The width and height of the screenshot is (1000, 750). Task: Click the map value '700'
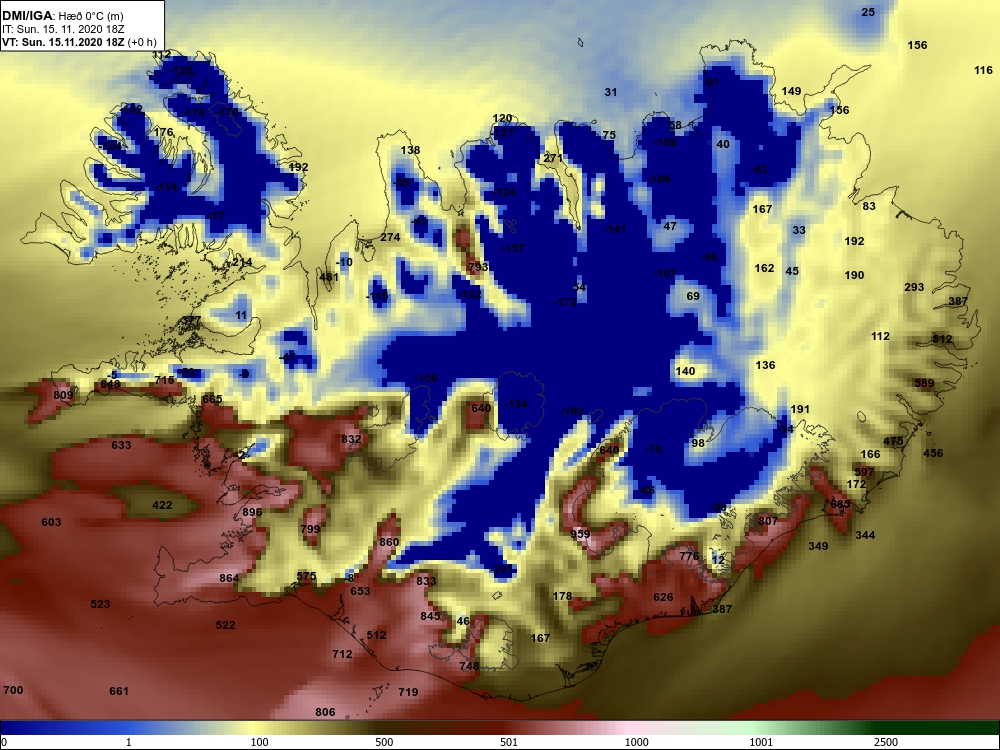click(x=13, y=690)
